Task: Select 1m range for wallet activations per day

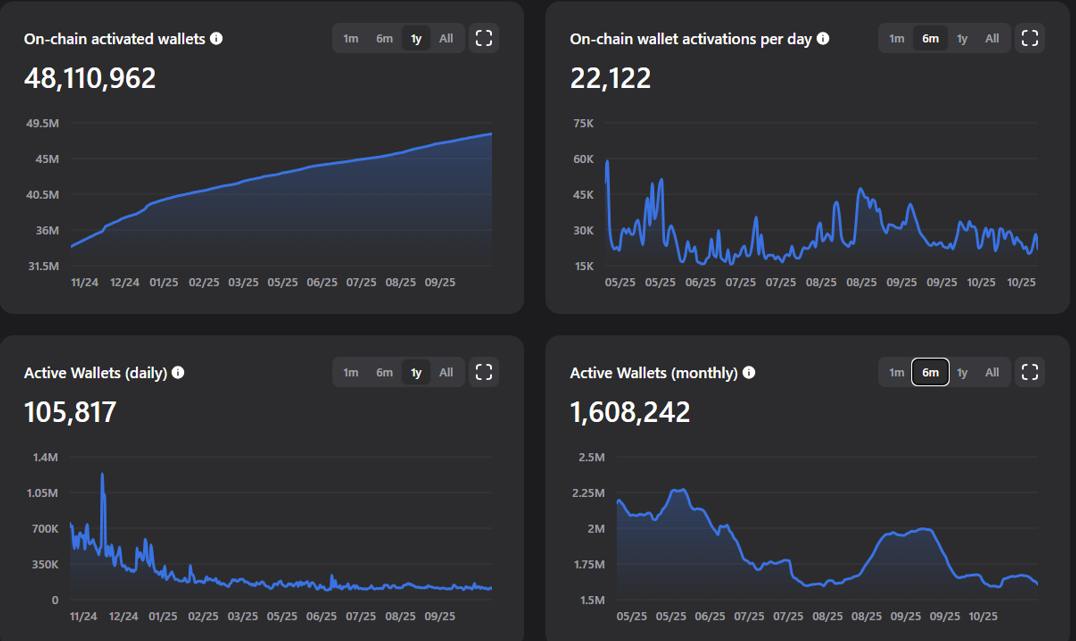Action: coord(897,39)
